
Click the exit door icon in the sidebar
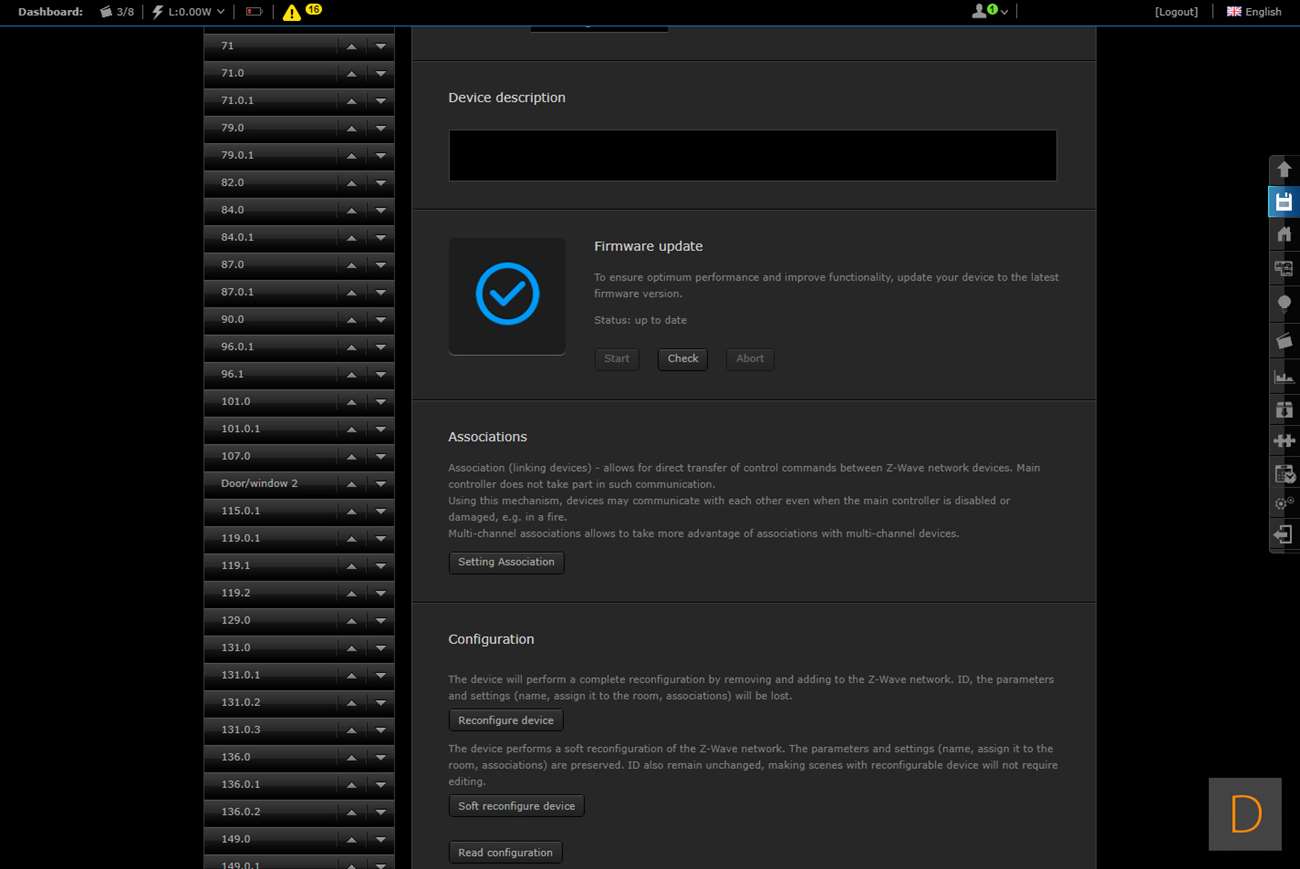(1284, 535)
